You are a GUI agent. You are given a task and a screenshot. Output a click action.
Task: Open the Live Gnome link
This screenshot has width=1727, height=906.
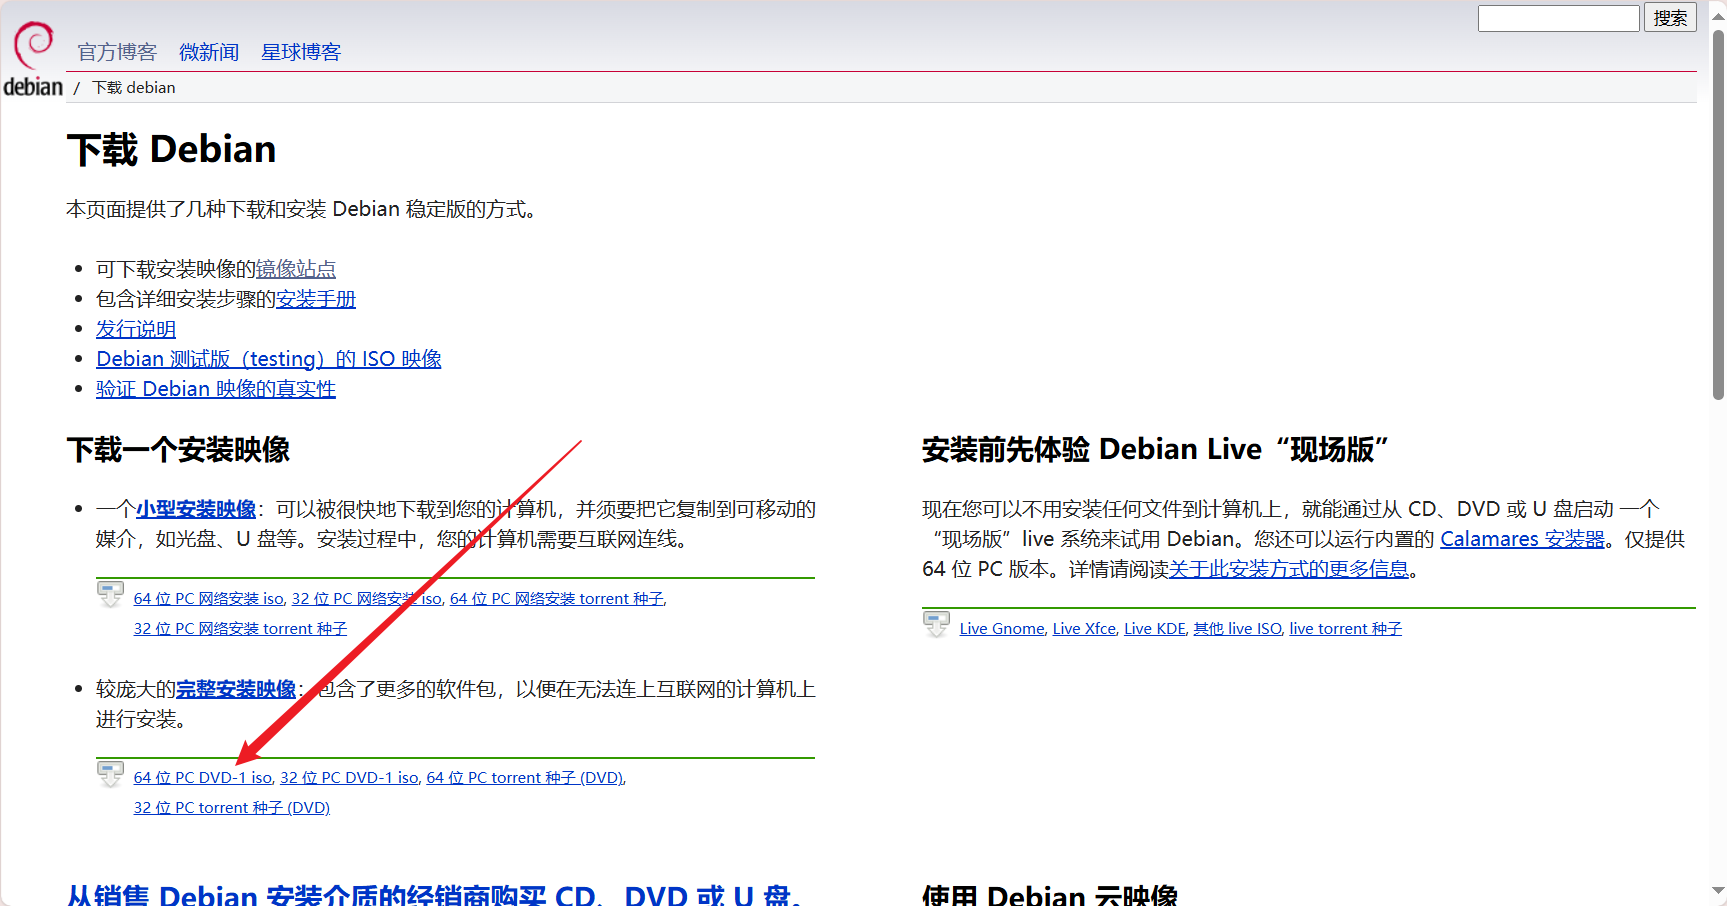[x=1002, y=629]
